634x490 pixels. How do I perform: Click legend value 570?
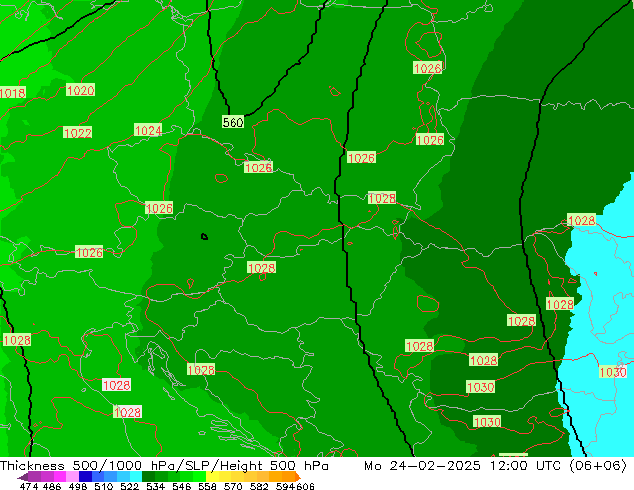(233, 486)
